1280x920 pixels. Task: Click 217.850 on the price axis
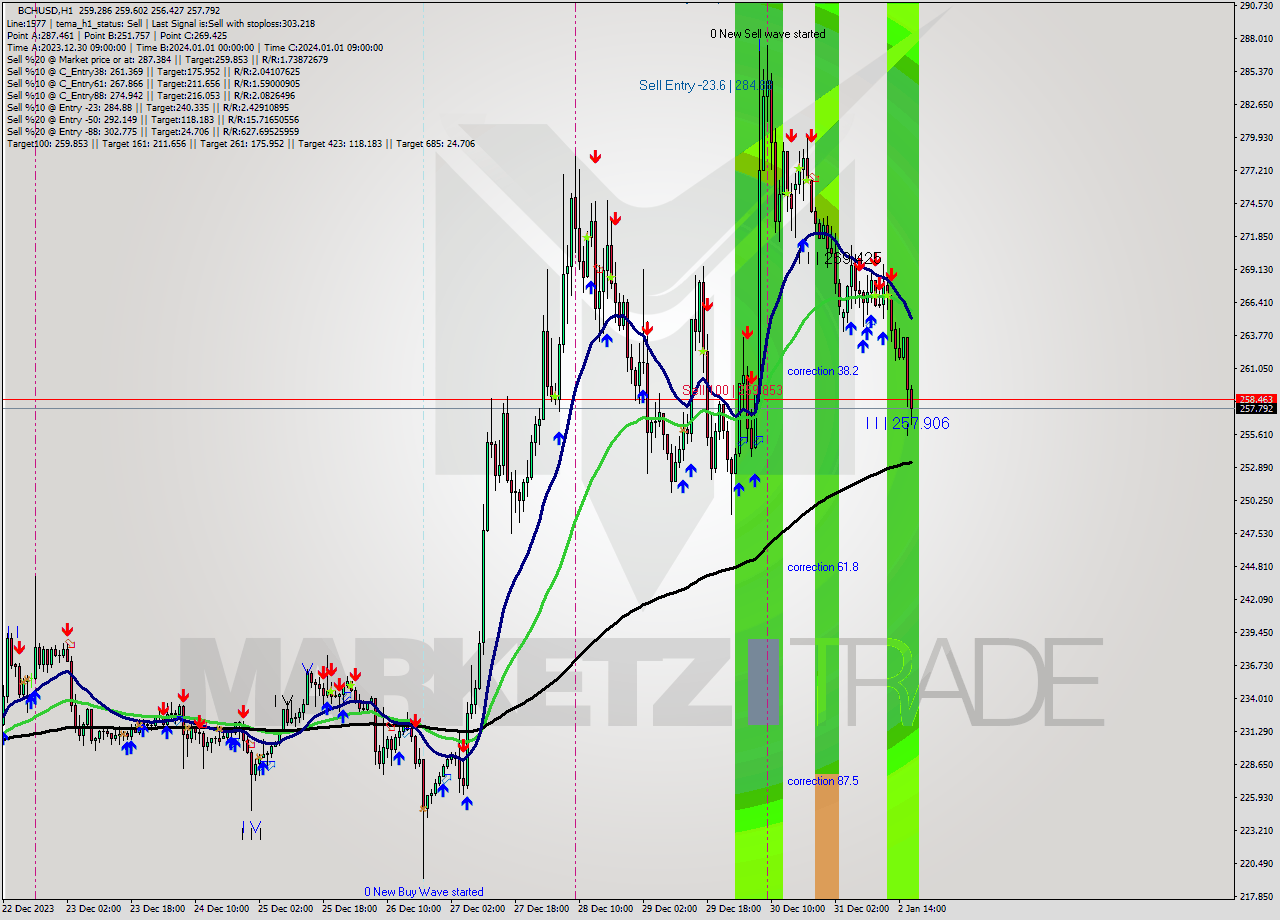[1256, 896]
